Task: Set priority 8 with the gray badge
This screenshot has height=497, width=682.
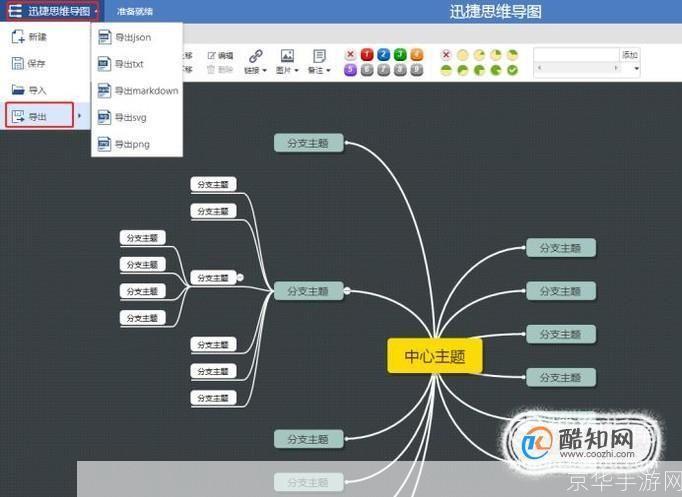Action: pos(400,70)
